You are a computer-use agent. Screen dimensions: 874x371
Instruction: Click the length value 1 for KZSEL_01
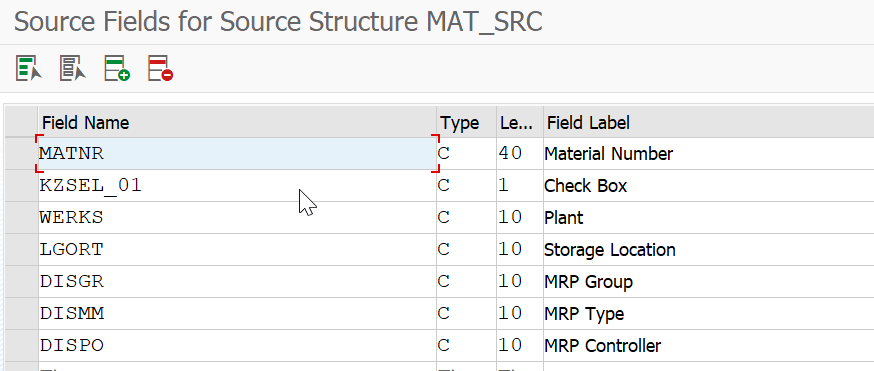pos(519,186)
